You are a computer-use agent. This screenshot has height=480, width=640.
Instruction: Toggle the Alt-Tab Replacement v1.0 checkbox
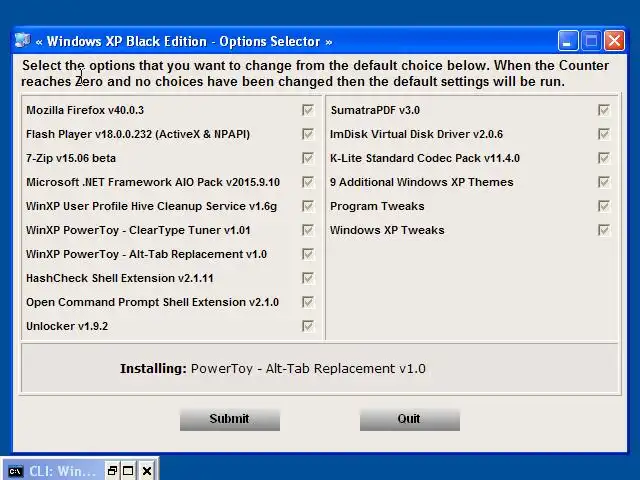(x=308, y=254)
